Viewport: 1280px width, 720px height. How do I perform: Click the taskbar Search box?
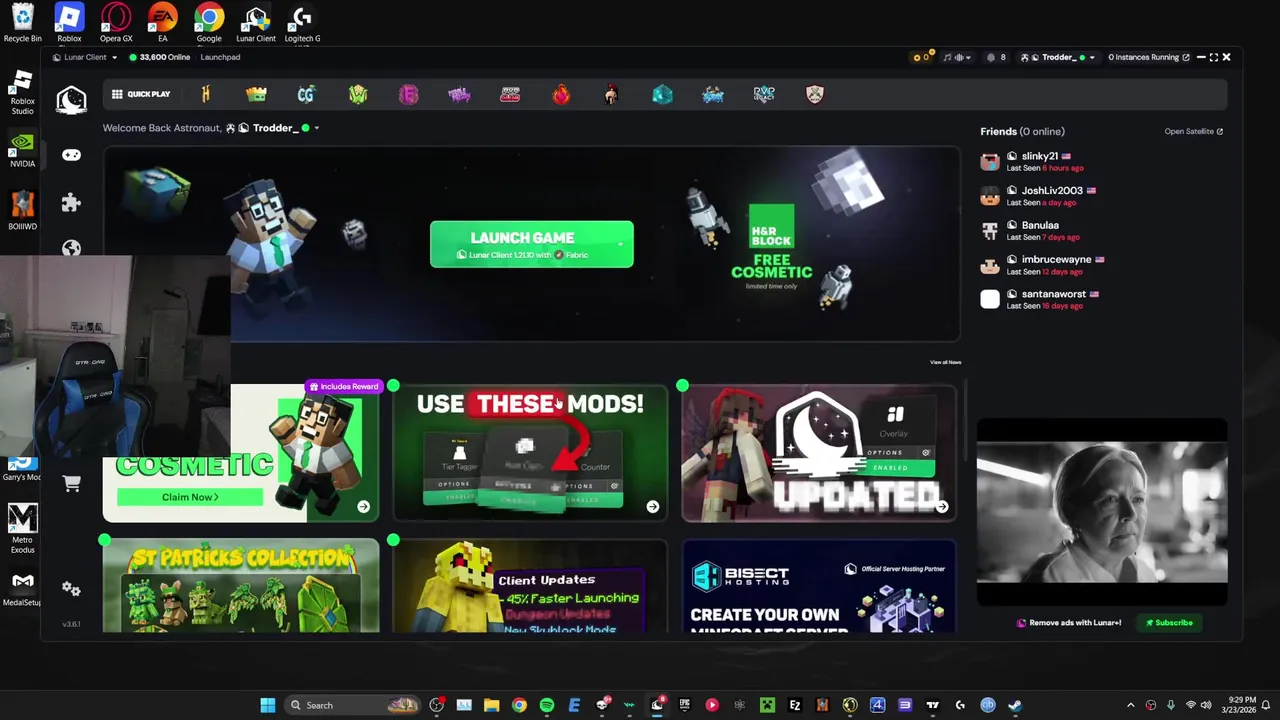pyautogui.click(x=353, y=705)
